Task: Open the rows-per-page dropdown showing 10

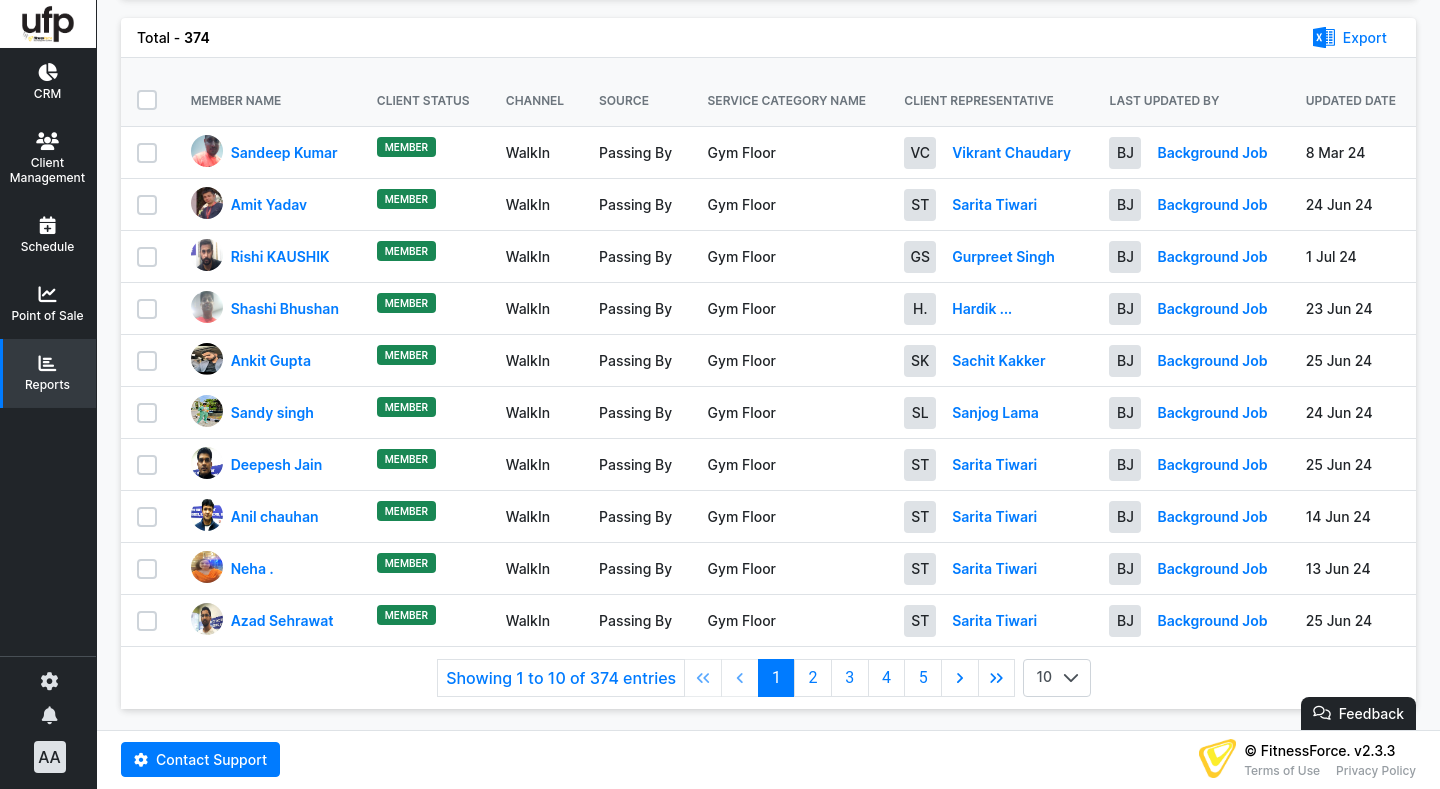Action: pos(1056,678)
